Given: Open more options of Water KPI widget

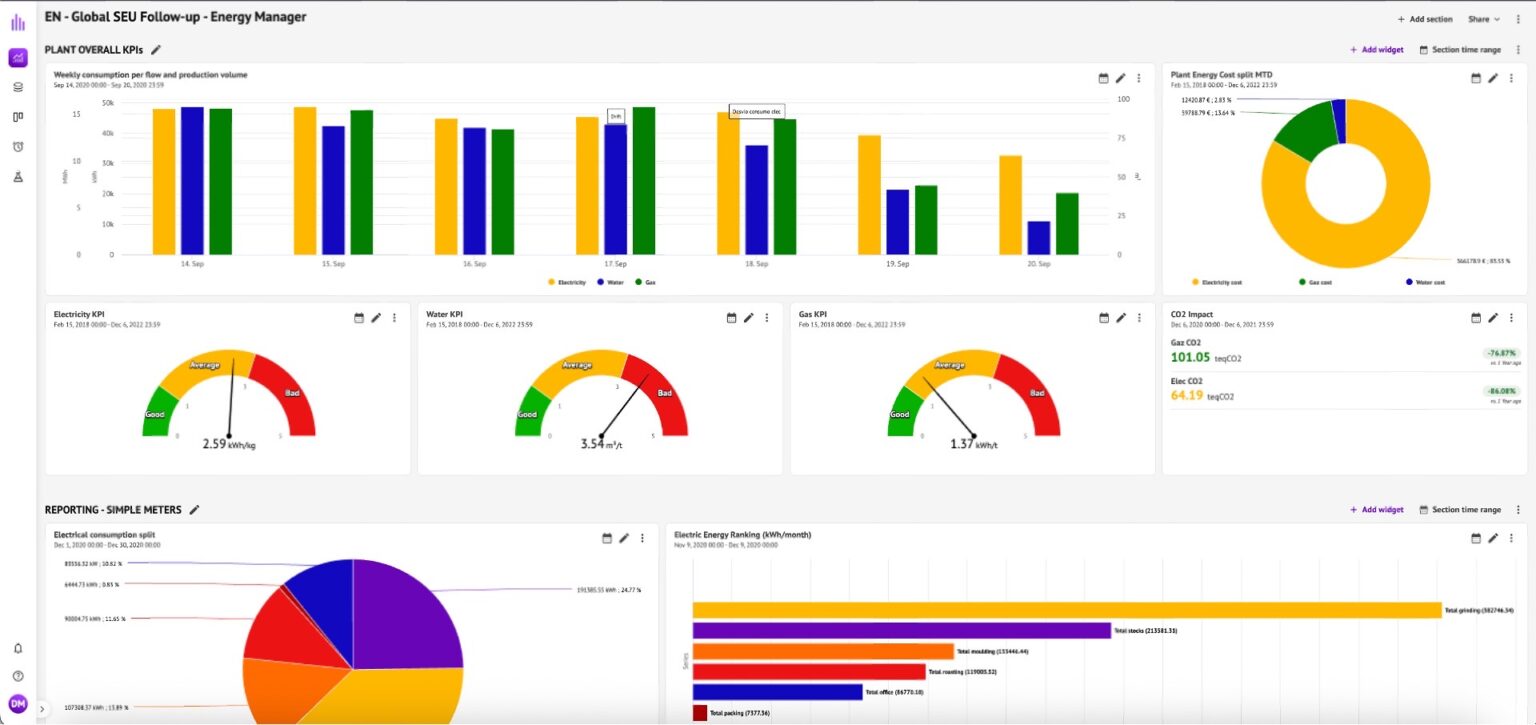Looking at the screenshot, I should (767, 317).
